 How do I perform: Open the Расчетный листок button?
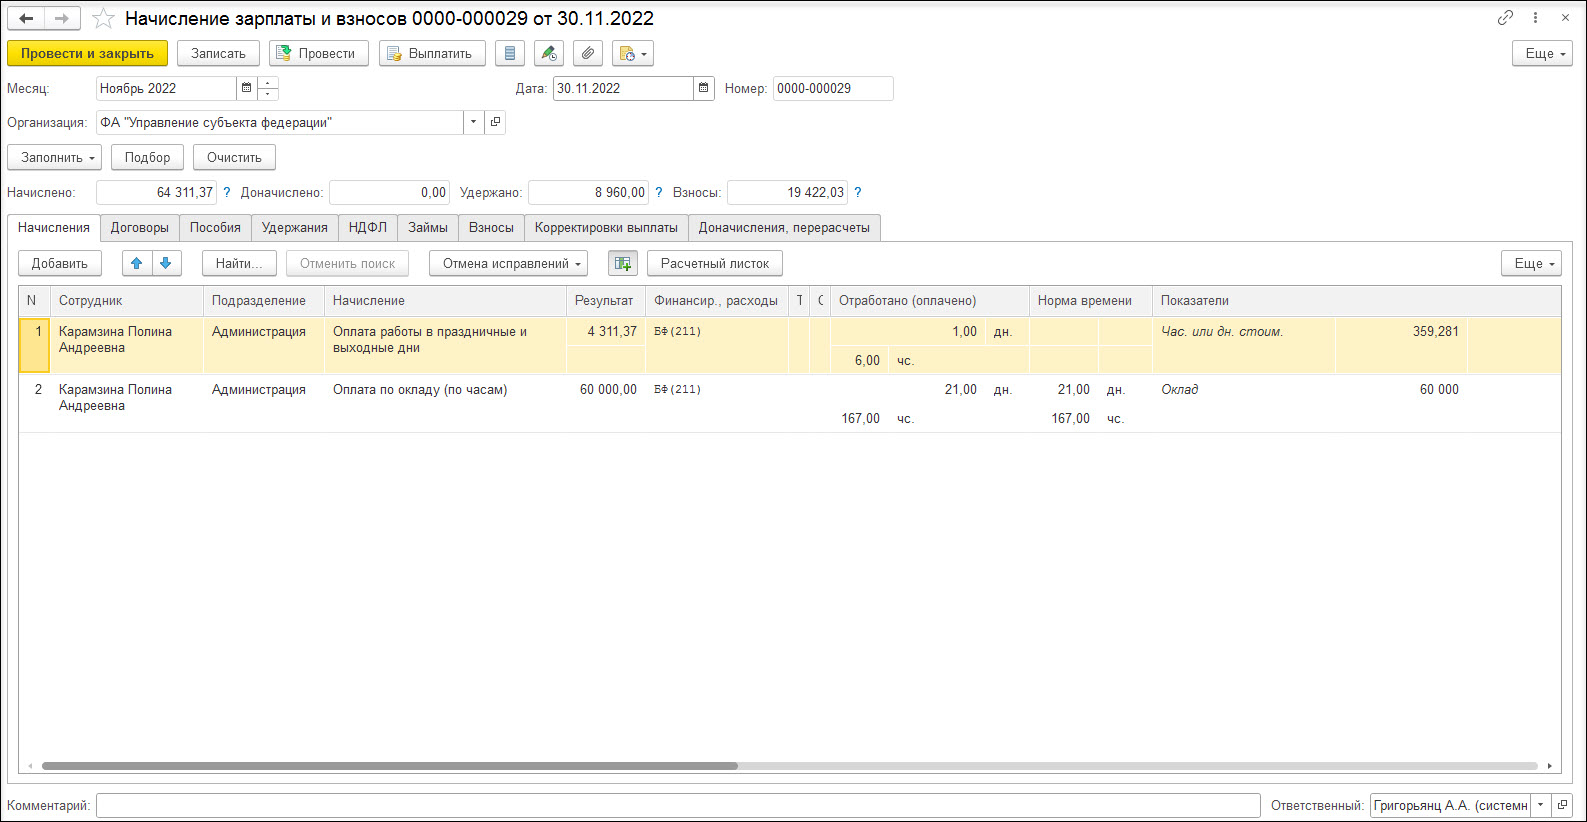point(715,263)
